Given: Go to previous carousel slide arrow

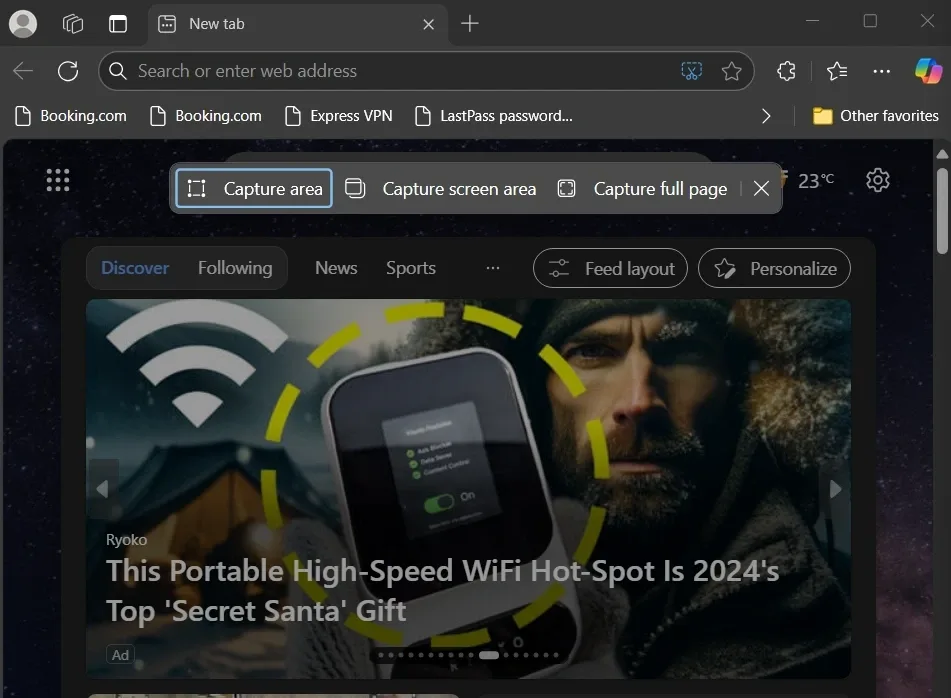Looking at the screenshot, I should (102, 489).
